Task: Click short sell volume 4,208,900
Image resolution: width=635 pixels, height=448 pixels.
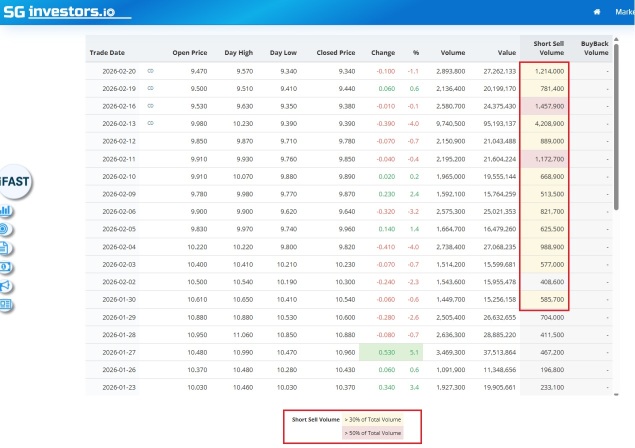Action: (x=549, y=124)
